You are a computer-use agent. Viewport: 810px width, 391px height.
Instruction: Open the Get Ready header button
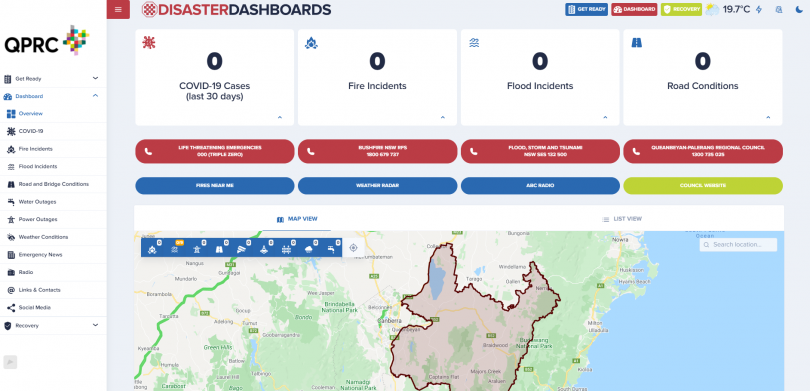[586, 9]
